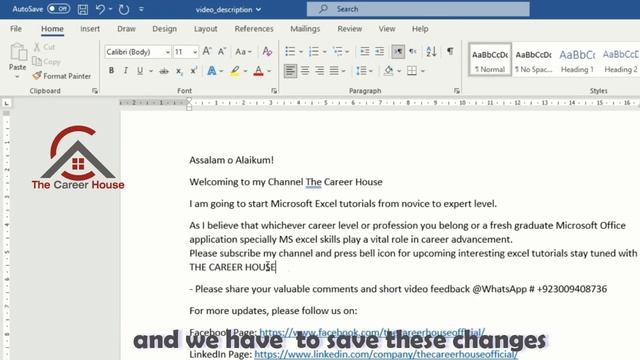Click the Cut button
The image size is (640, 360).
(44, 47)
